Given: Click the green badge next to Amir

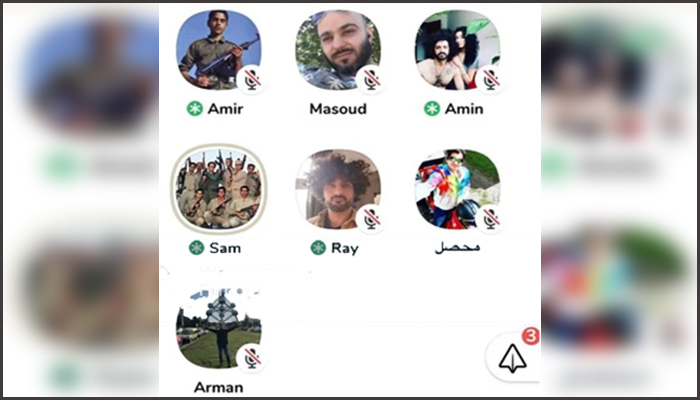Looking at the screenshot, I should (x=195, y=108).
